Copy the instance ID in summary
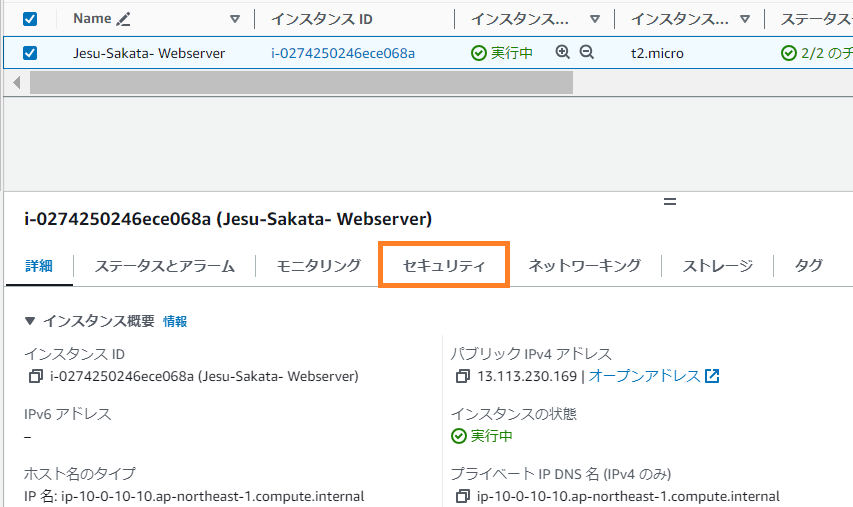This screenshot has height=507, width=853. pyautogui.click(x=35, y=376)
